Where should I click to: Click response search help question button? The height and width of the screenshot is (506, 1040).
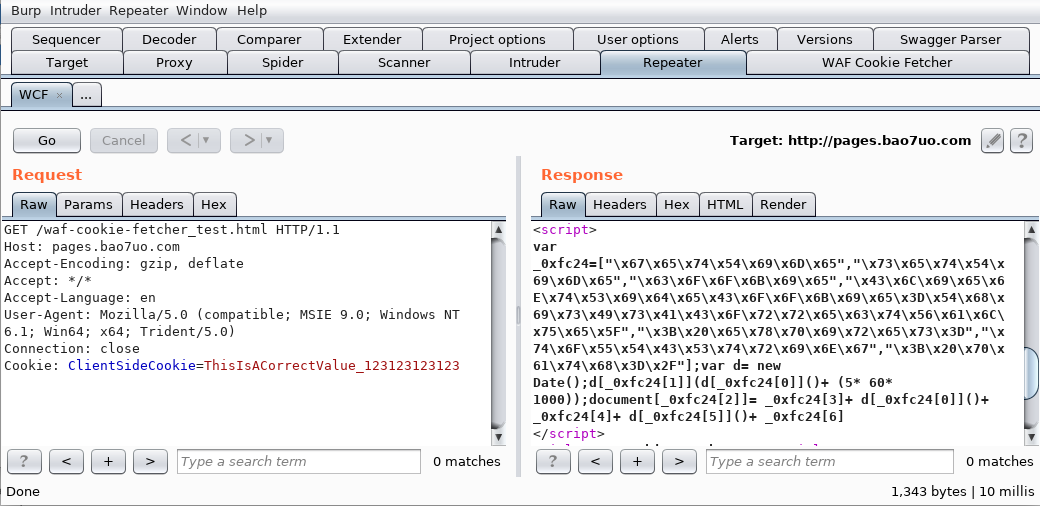(x=553, y=462)
